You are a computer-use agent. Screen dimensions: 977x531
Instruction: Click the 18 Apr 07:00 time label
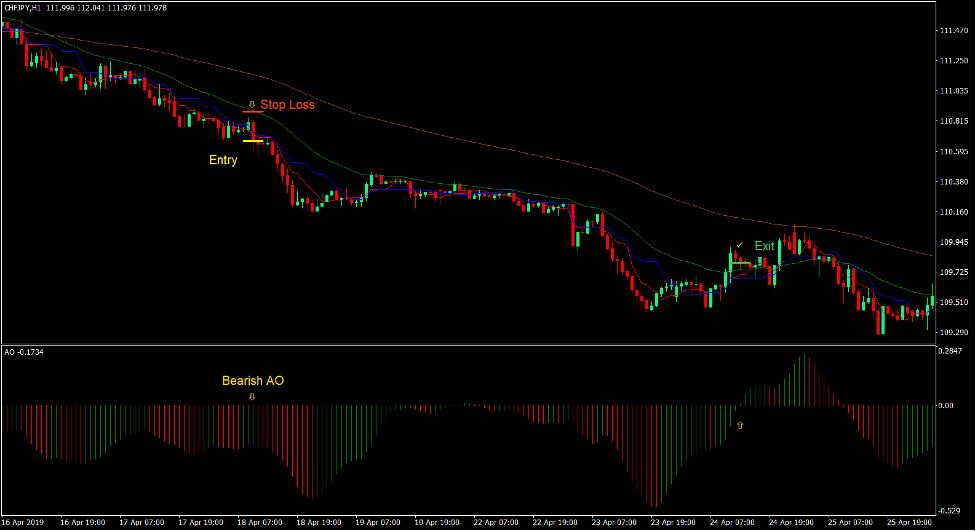point(260,522)
